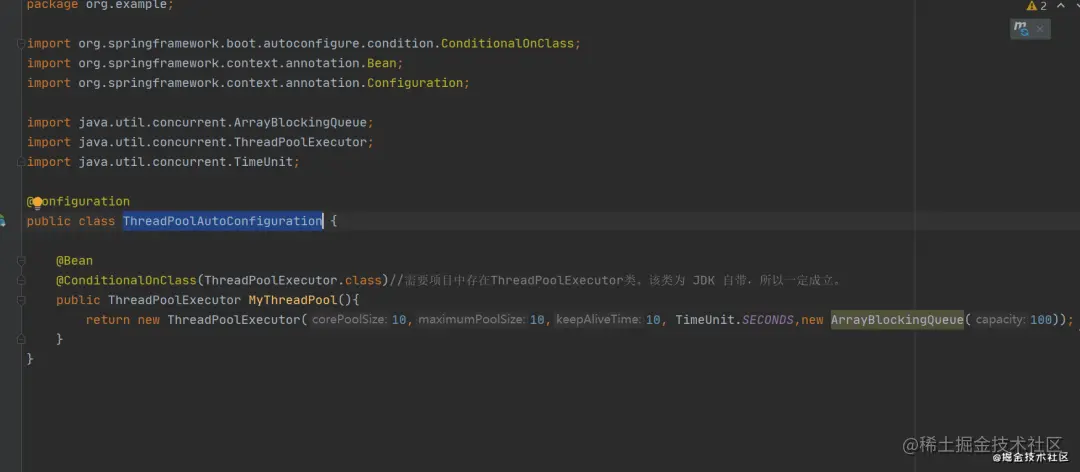
Task: Load Maven changes floating icon
Action: click(1021, 29)
